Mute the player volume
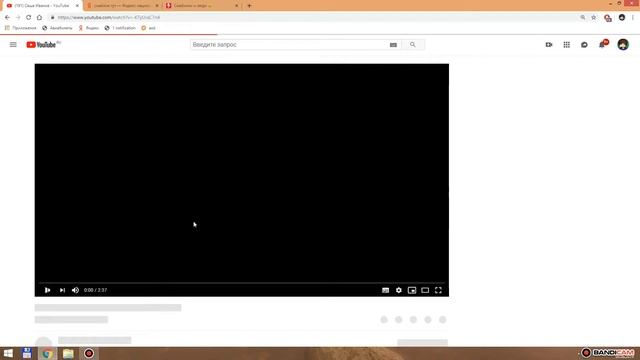Viewport: 640px width, 360px height. [75, 290]
